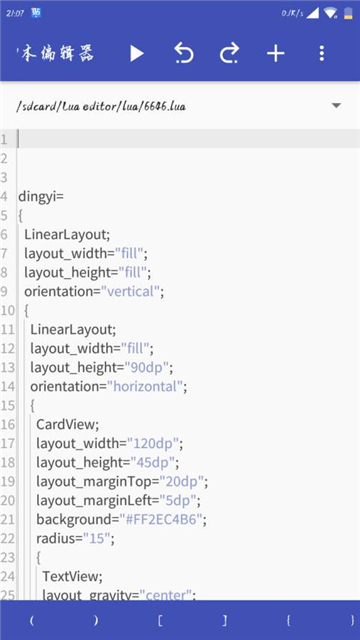360x640 pixels.
Task: Click the "#FF2EC4B6" background color value
Action: pos(163,520)
